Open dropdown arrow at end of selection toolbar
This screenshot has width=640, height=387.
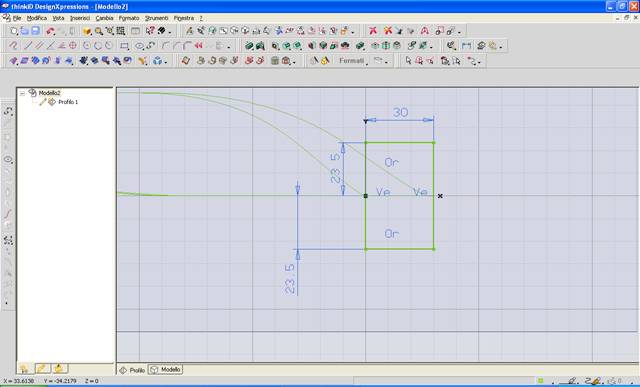[480, 62]
